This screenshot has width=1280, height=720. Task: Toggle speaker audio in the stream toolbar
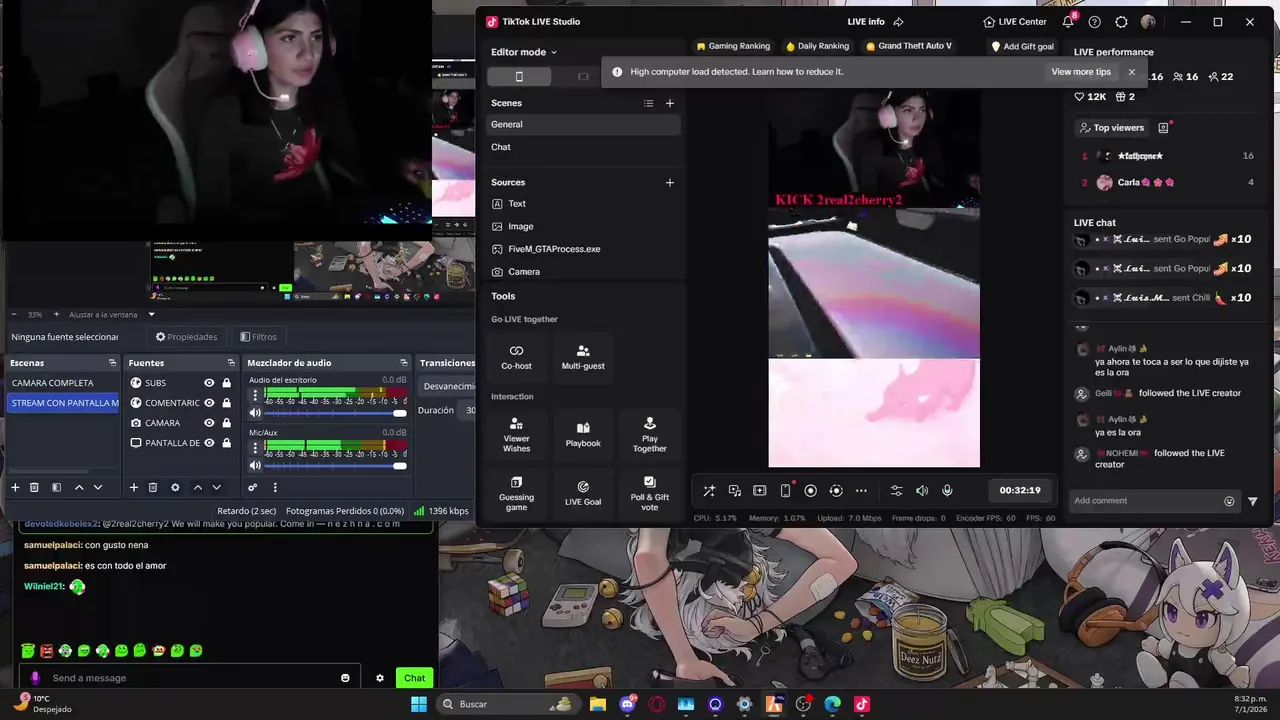coord(922,490)
